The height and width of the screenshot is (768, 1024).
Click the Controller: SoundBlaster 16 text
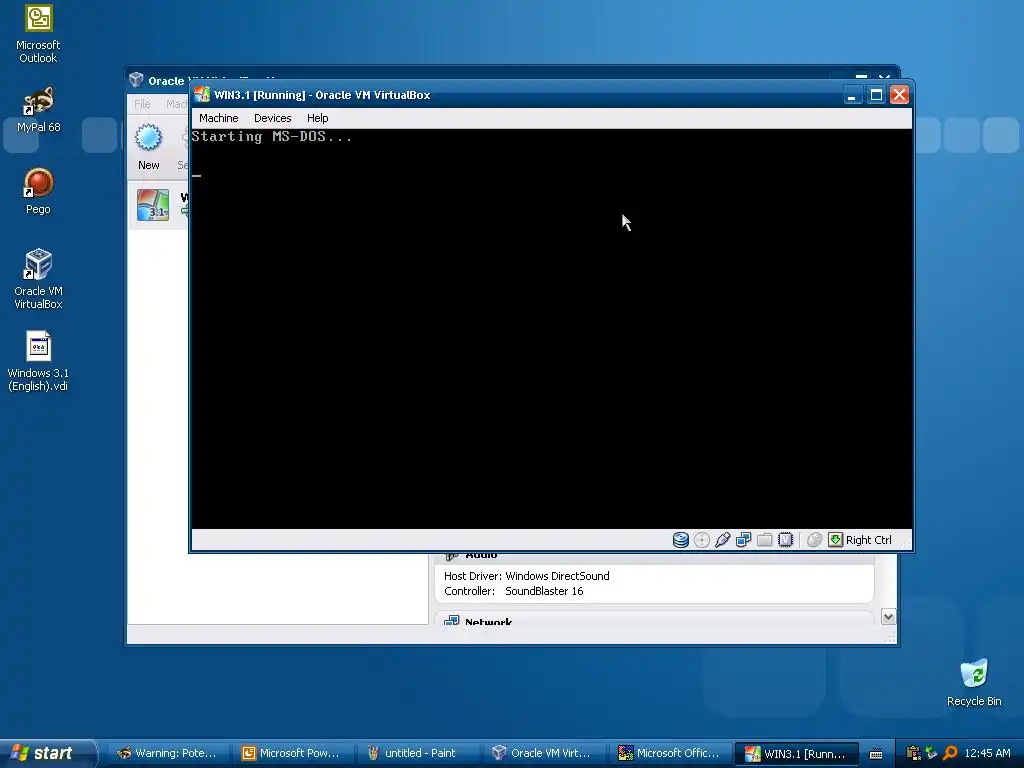point(513,591)
